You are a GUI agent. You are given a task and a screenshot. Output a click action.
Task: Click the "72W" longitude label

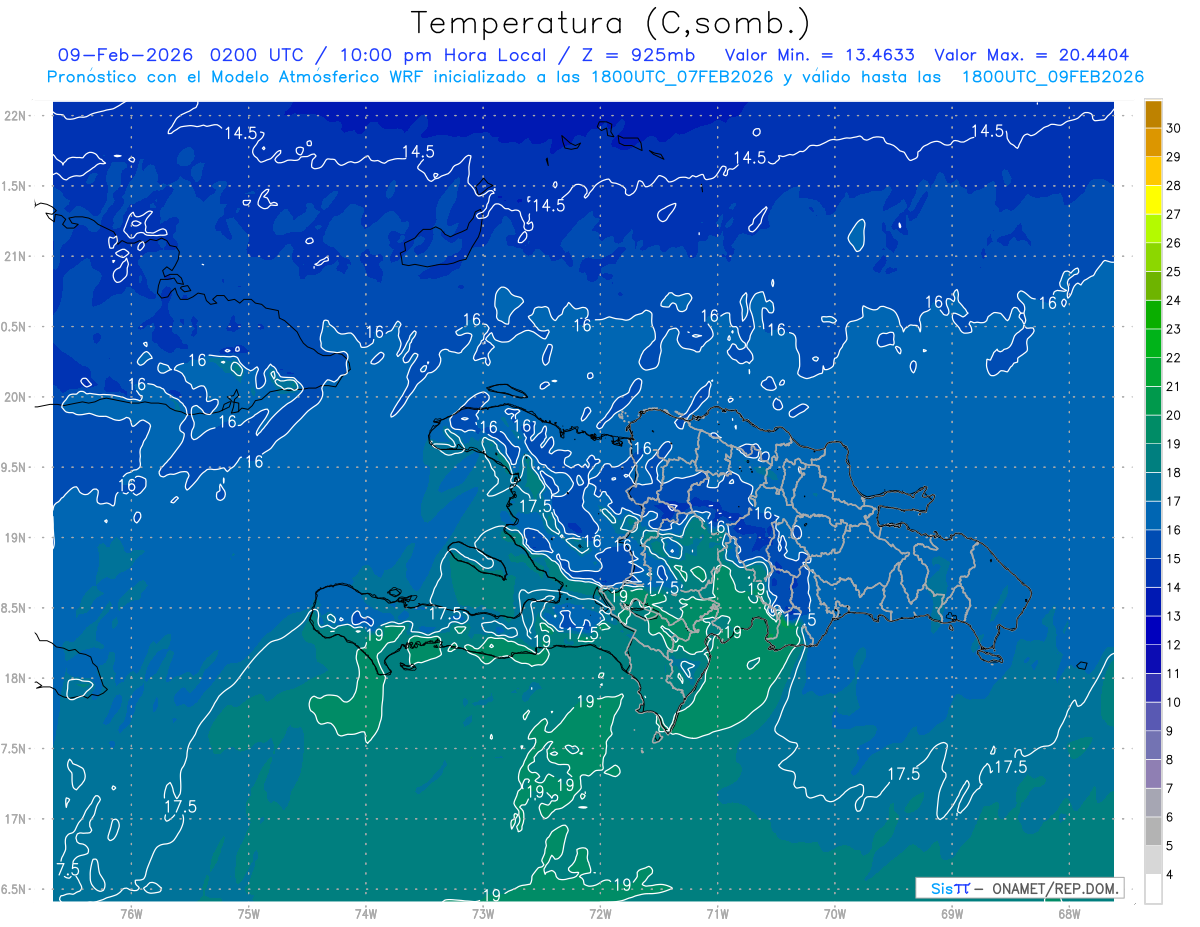coord(600,913)
